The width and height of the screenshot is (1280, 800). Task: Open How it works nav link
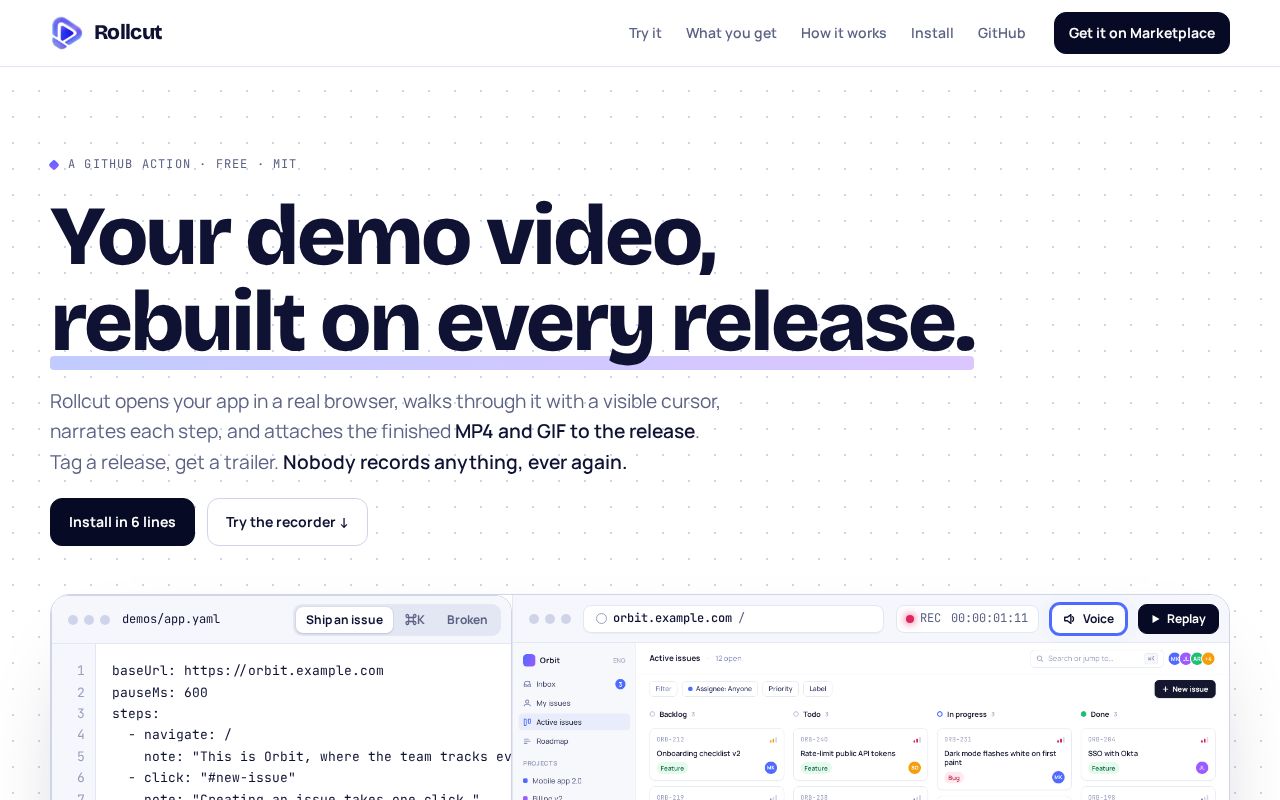tap(844, 33)
